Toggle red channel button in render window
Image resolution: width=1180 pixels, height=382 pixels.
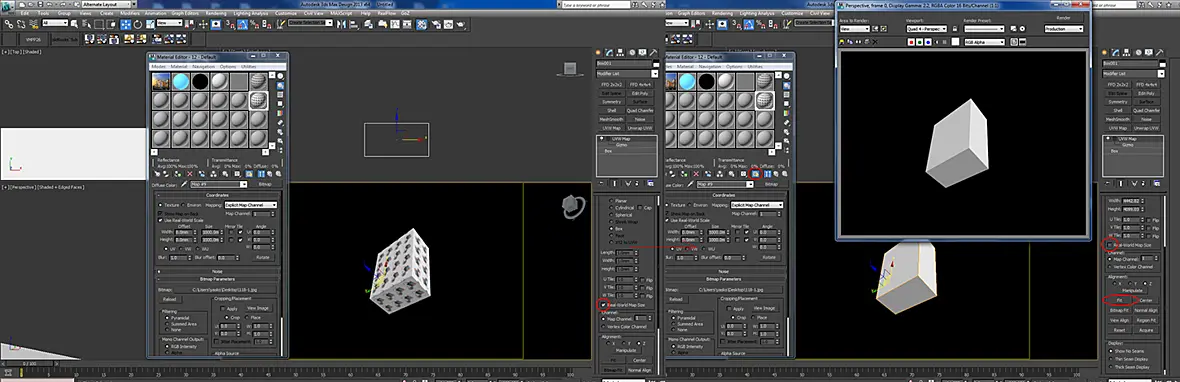pyautogui.click(x=911, y=42)
